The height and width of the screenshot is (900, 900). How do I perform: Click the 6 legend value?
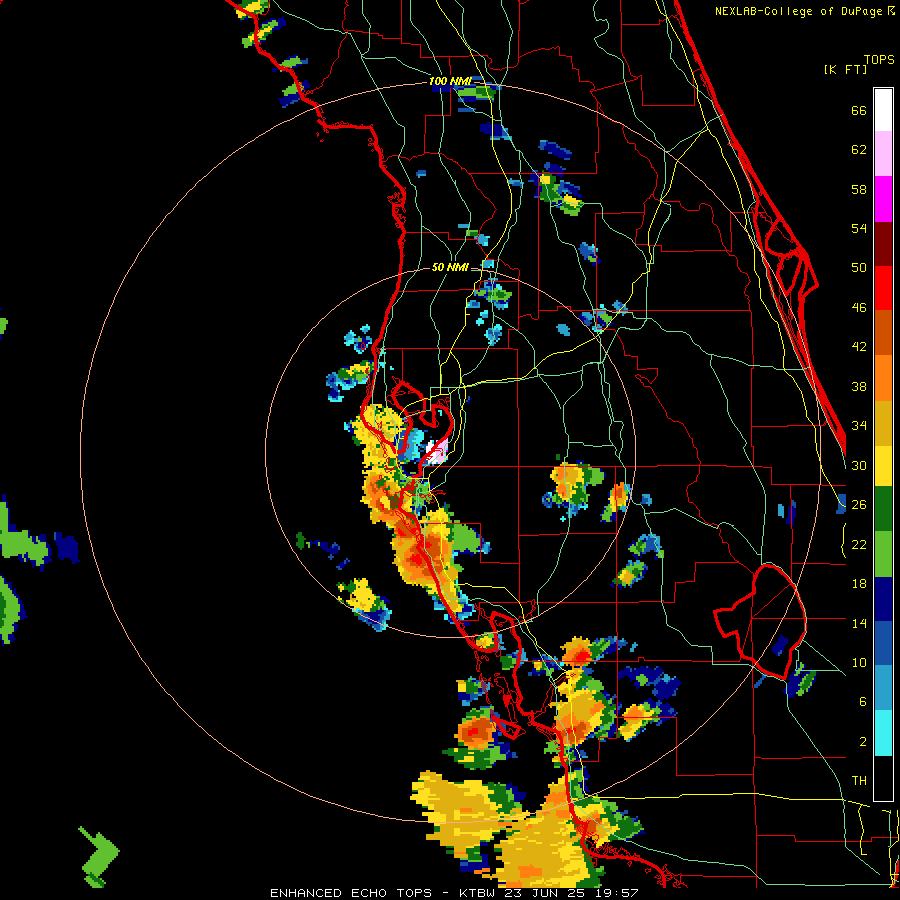coord(863,701)
